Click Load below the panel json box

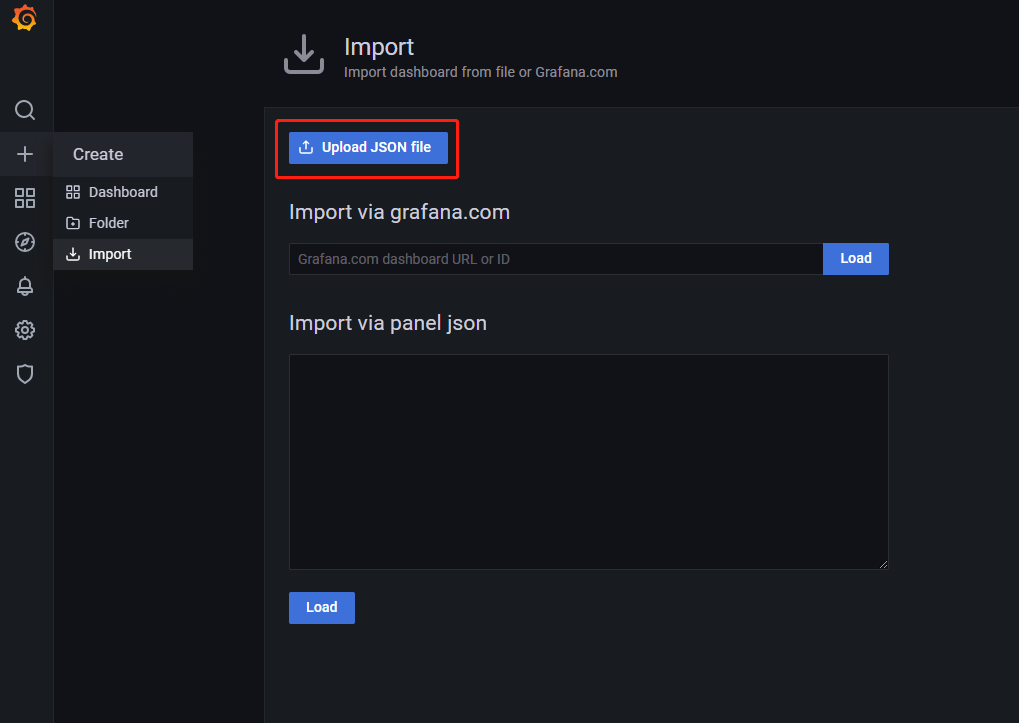321,607
